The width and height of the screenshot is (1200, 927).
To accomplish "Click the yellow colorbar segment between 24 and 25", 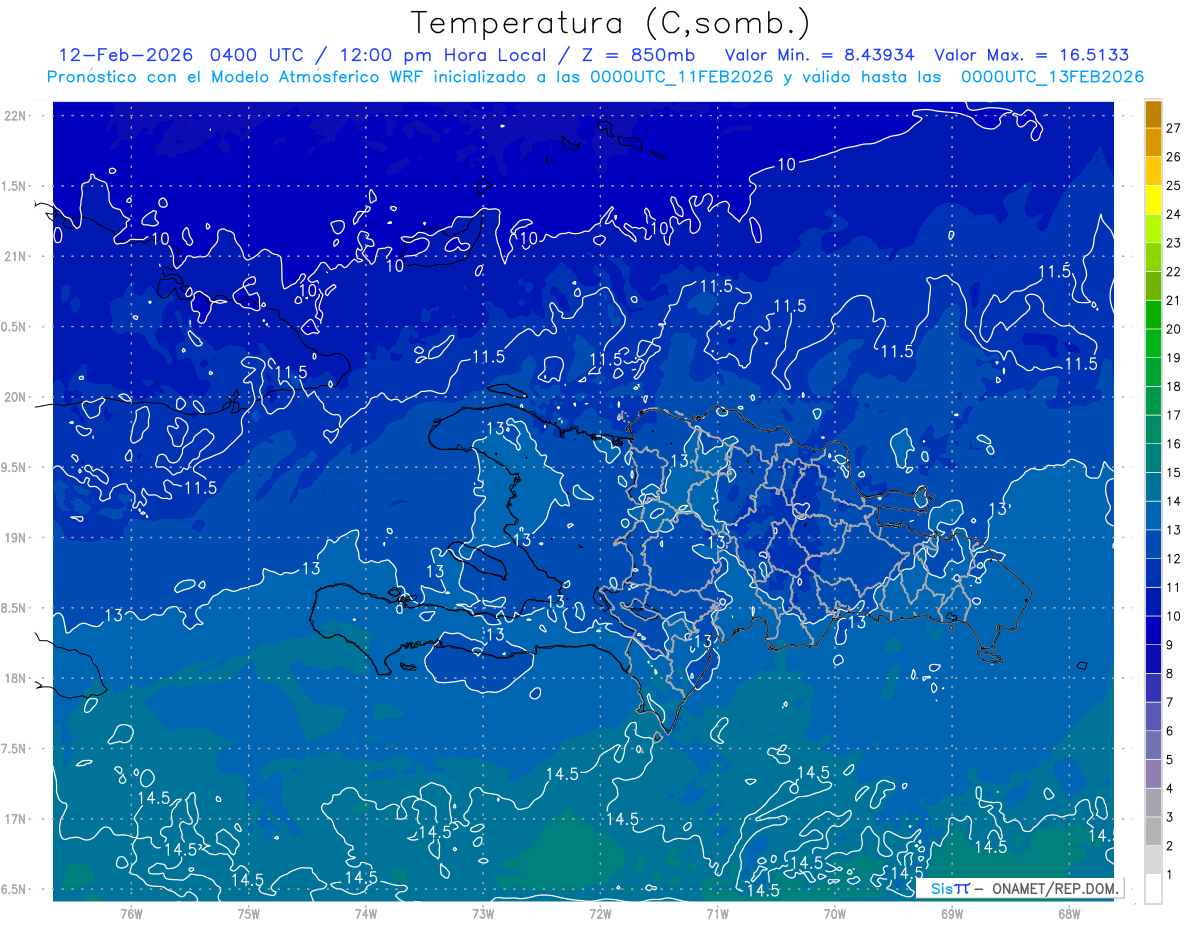I will tap(1153, 200).
